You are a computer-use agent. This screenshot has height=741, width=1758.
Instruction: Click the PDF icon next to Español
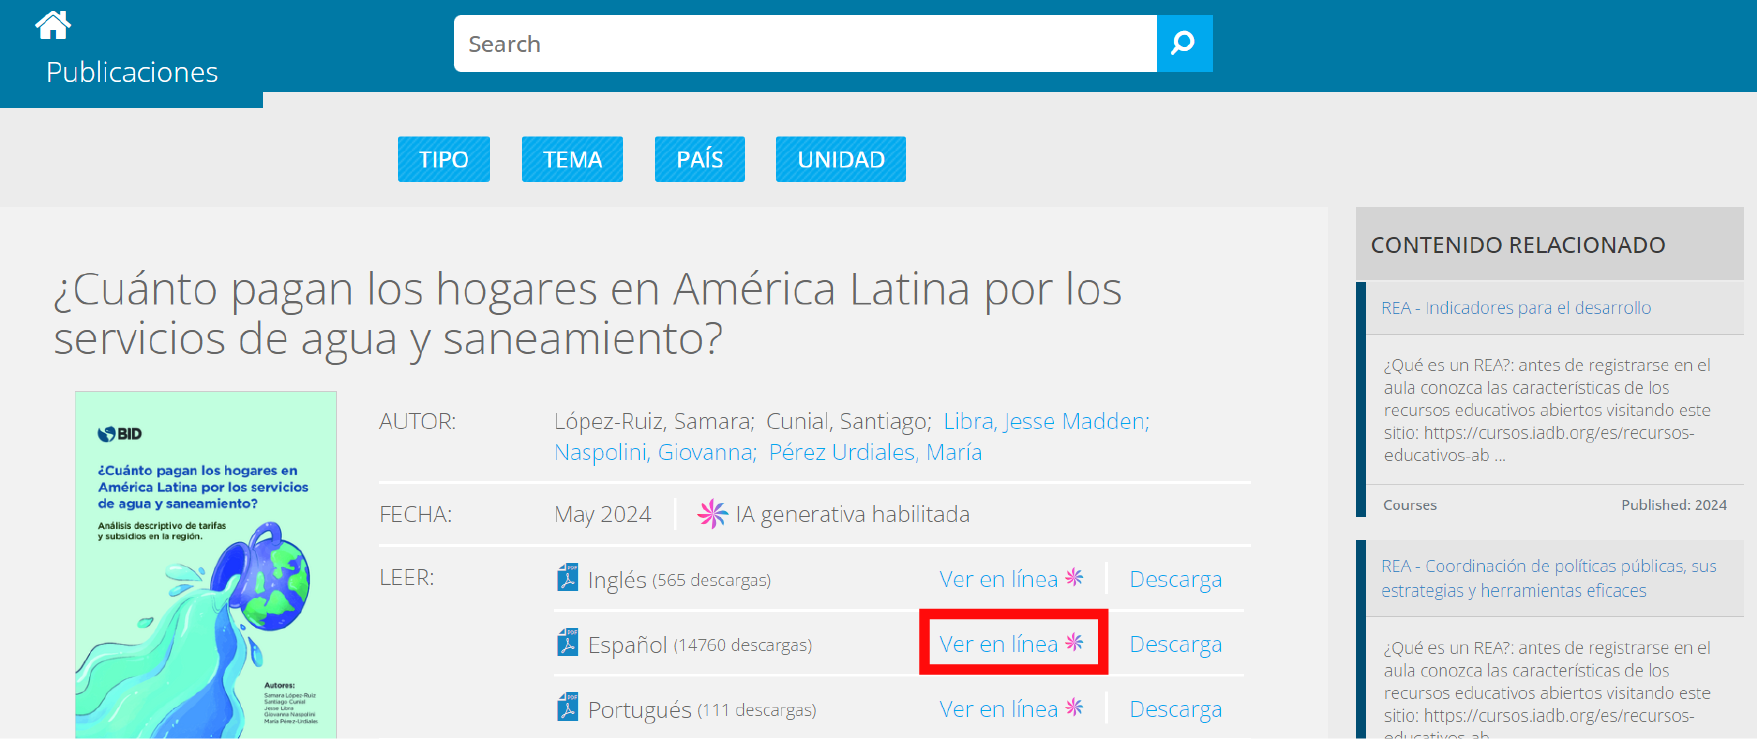[x=568, y=643]
